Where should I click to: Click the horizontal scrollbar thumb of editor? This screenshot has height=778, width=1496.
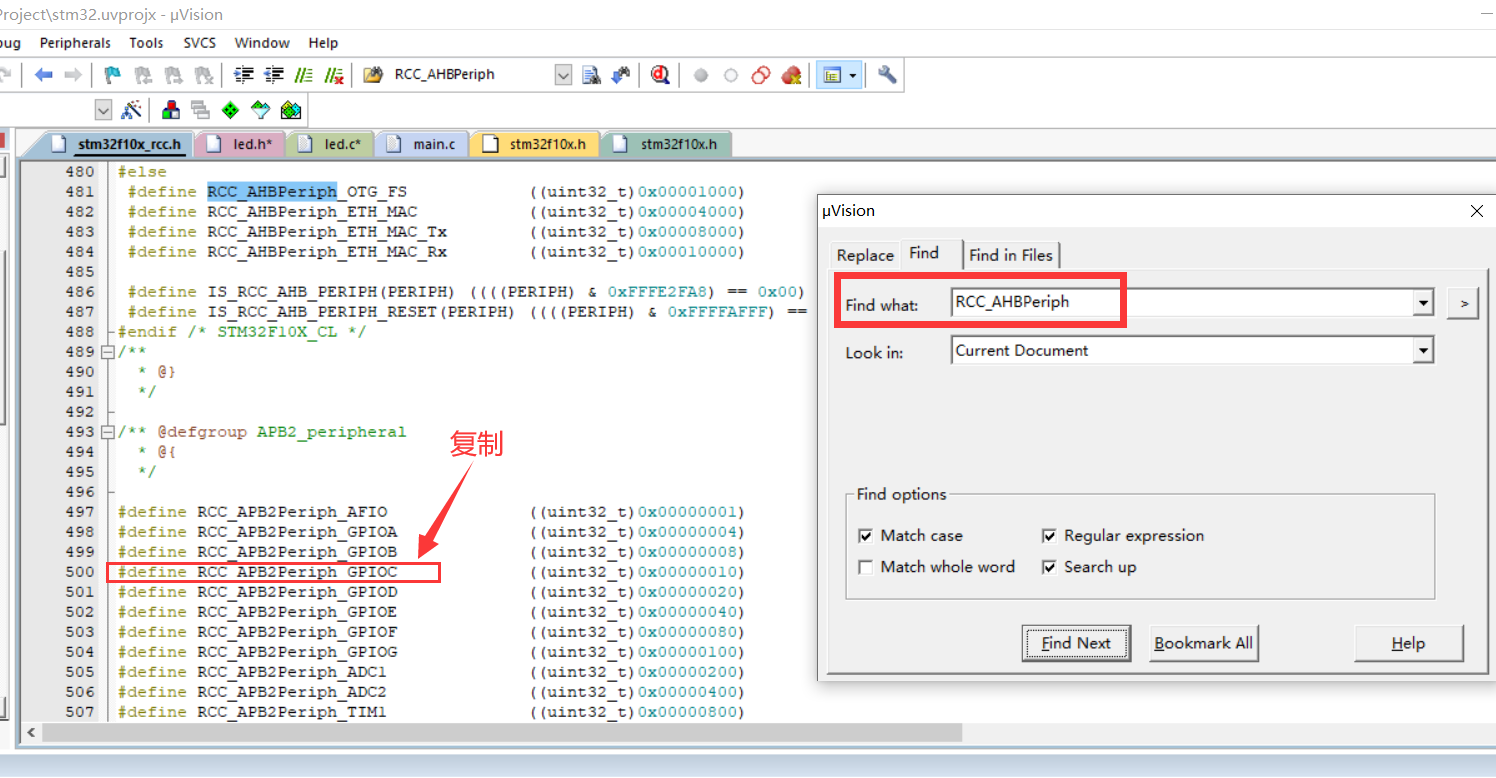(x=502, y=732)
